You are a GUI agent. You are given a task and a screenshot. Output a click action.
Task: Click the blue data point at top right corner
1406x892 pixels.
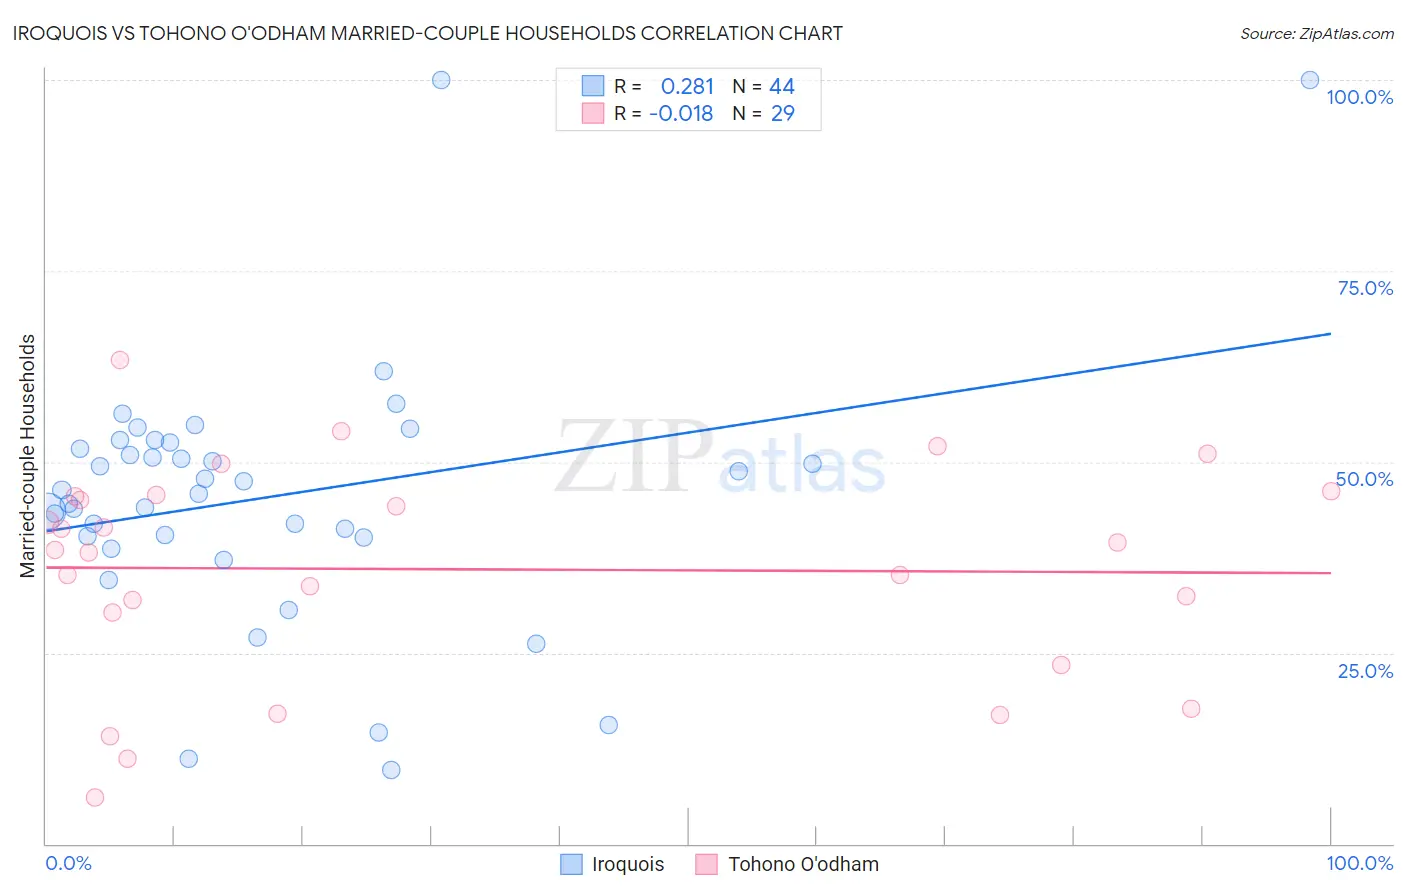[1310, 80]
